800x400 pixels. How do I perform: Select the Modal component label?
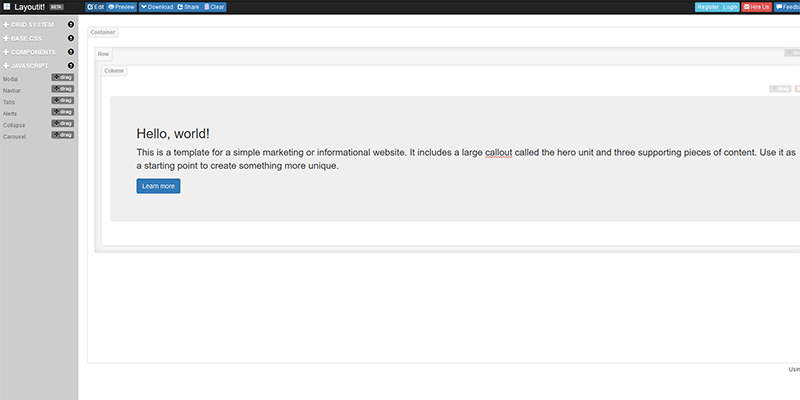point(10,80)
